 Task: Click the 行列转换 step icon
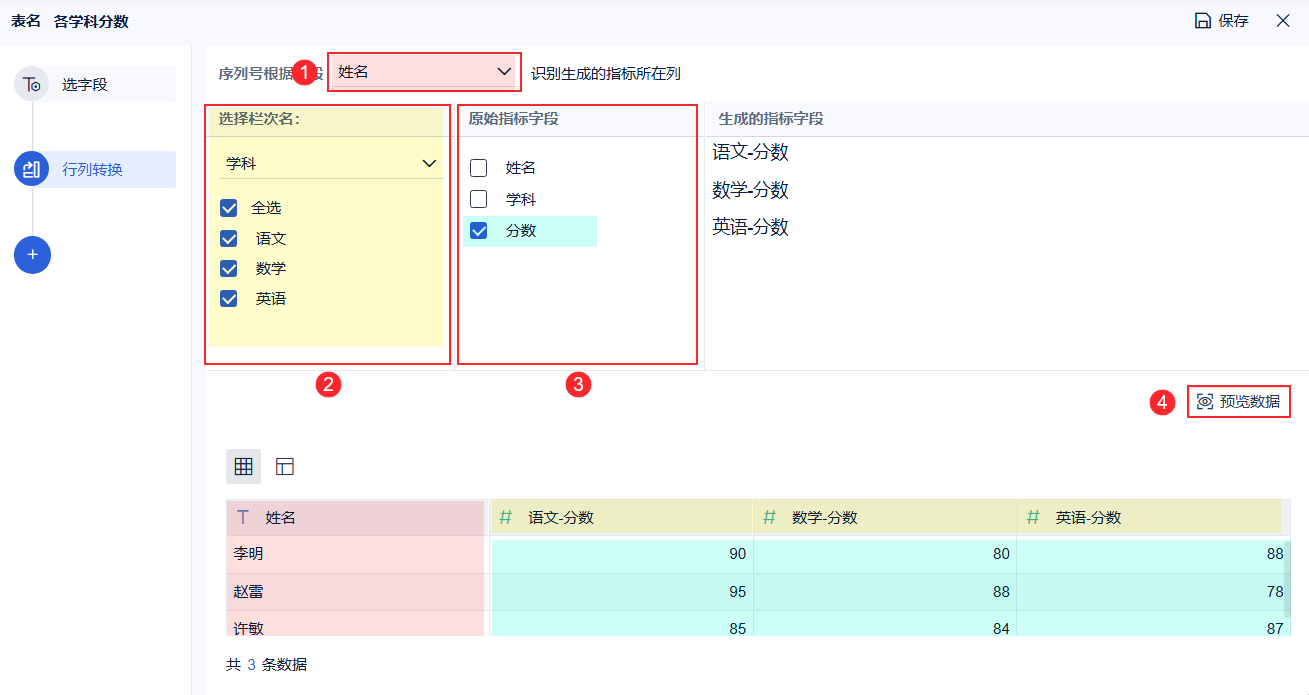[32, 169]
